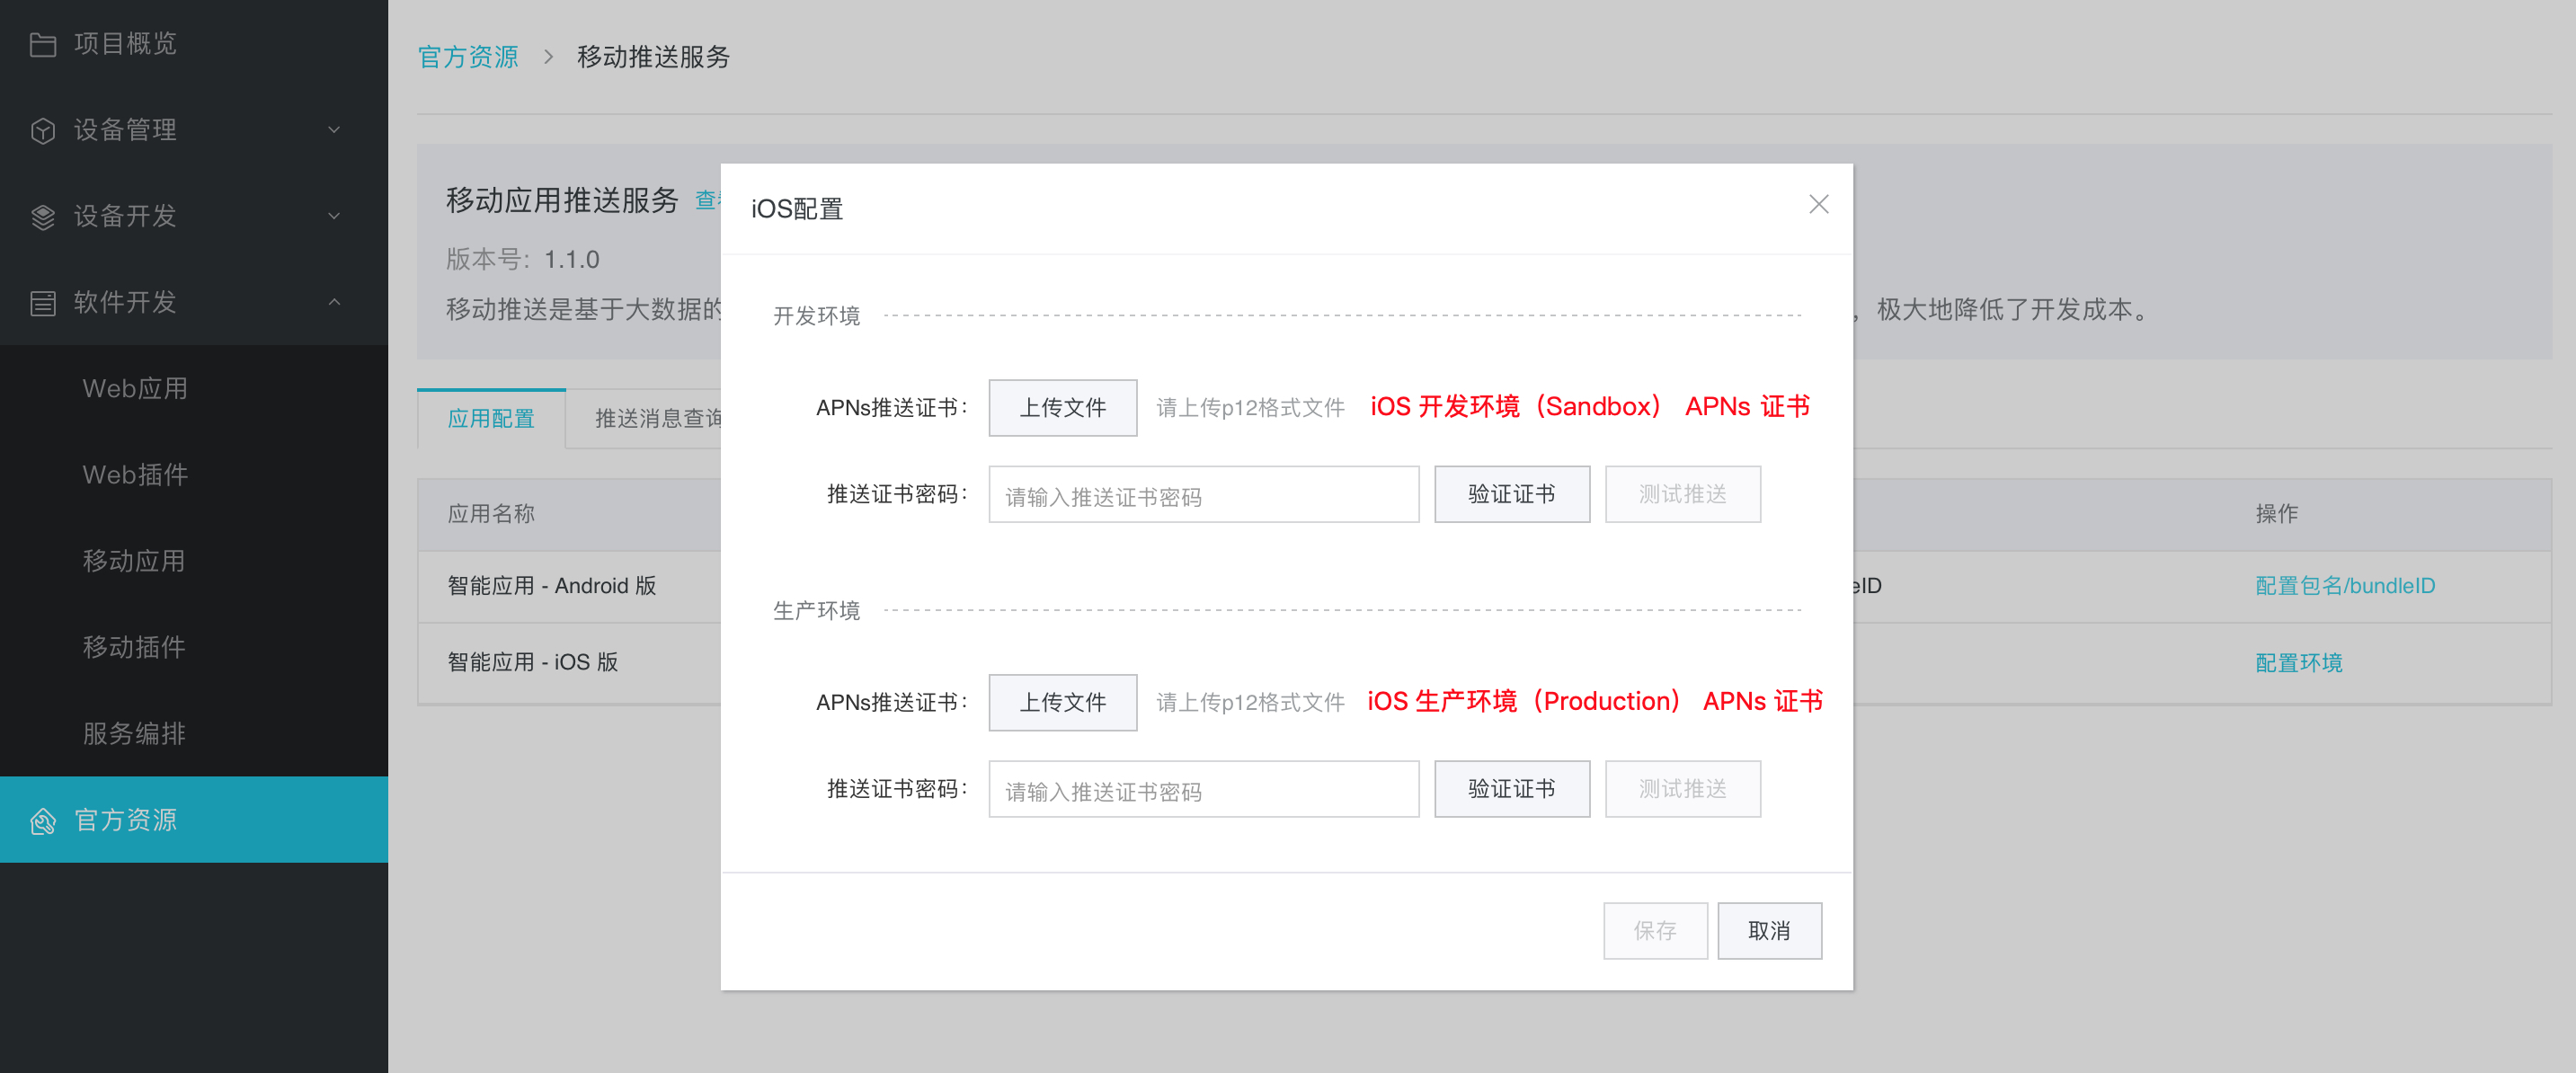Click the 版本号: 1.1.0 text

(522, 260)
